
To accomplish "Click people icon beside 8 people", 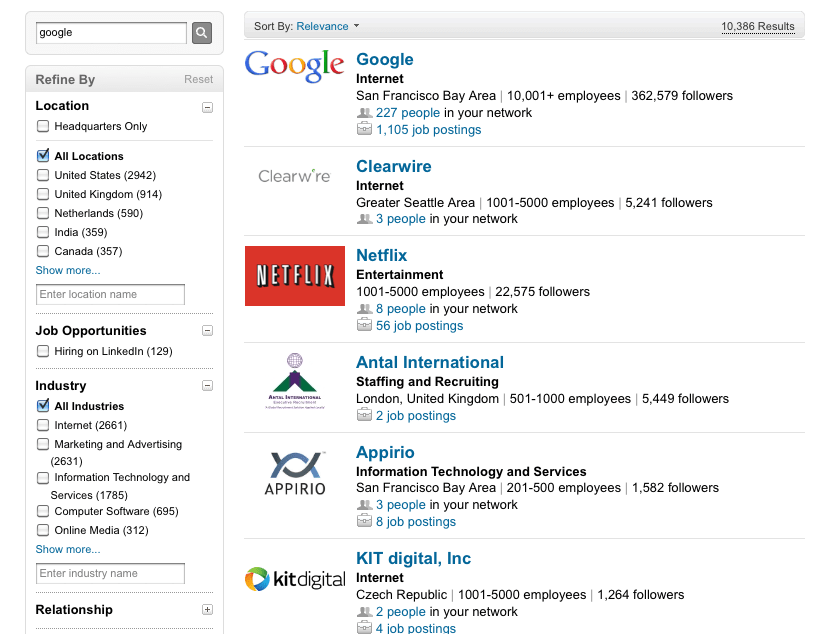I will [x=364, y=309].
